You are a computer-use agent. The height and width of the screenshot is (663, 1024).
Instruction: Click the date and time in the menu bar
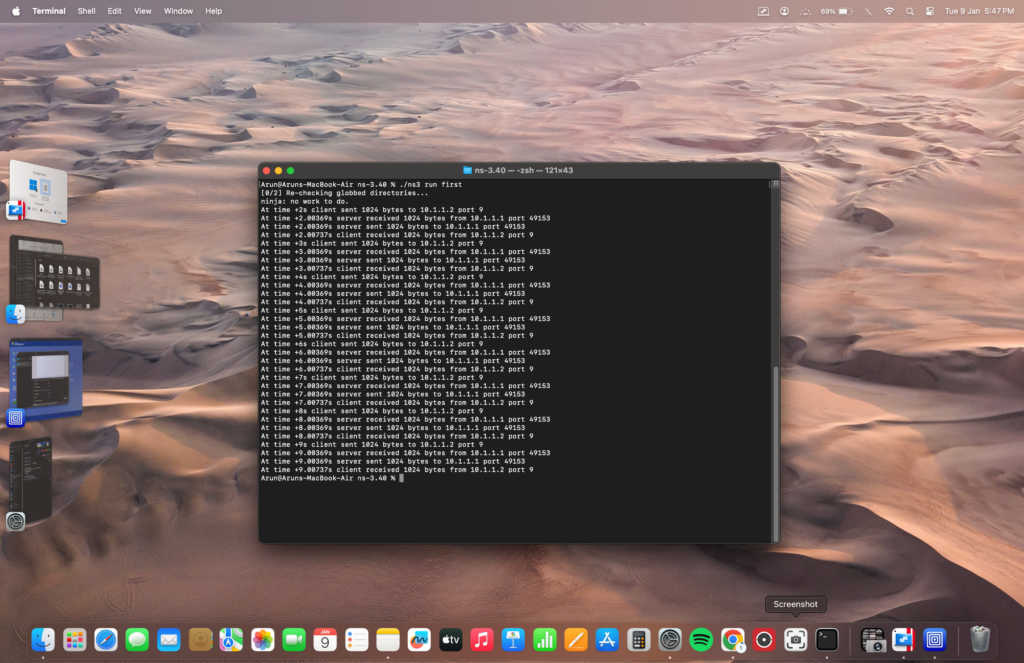click(x=980, y=11)
